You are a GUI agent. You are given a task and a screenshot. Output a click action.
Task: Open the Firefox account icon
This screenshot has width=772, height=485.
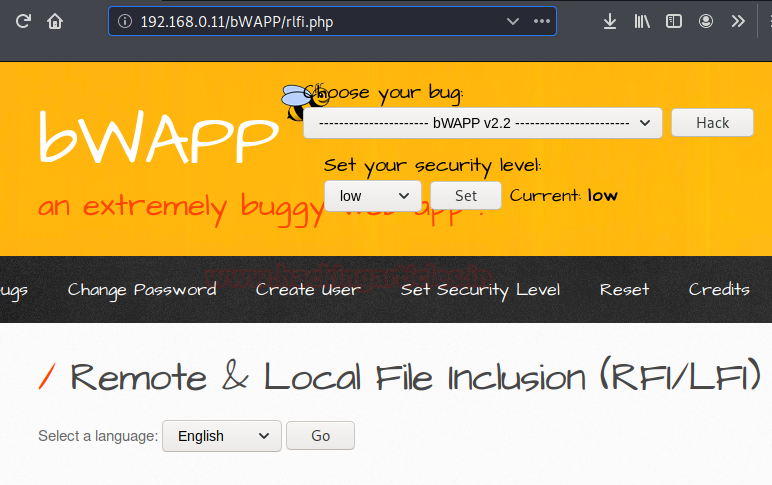pyautogui.click(x=706, y=21)
